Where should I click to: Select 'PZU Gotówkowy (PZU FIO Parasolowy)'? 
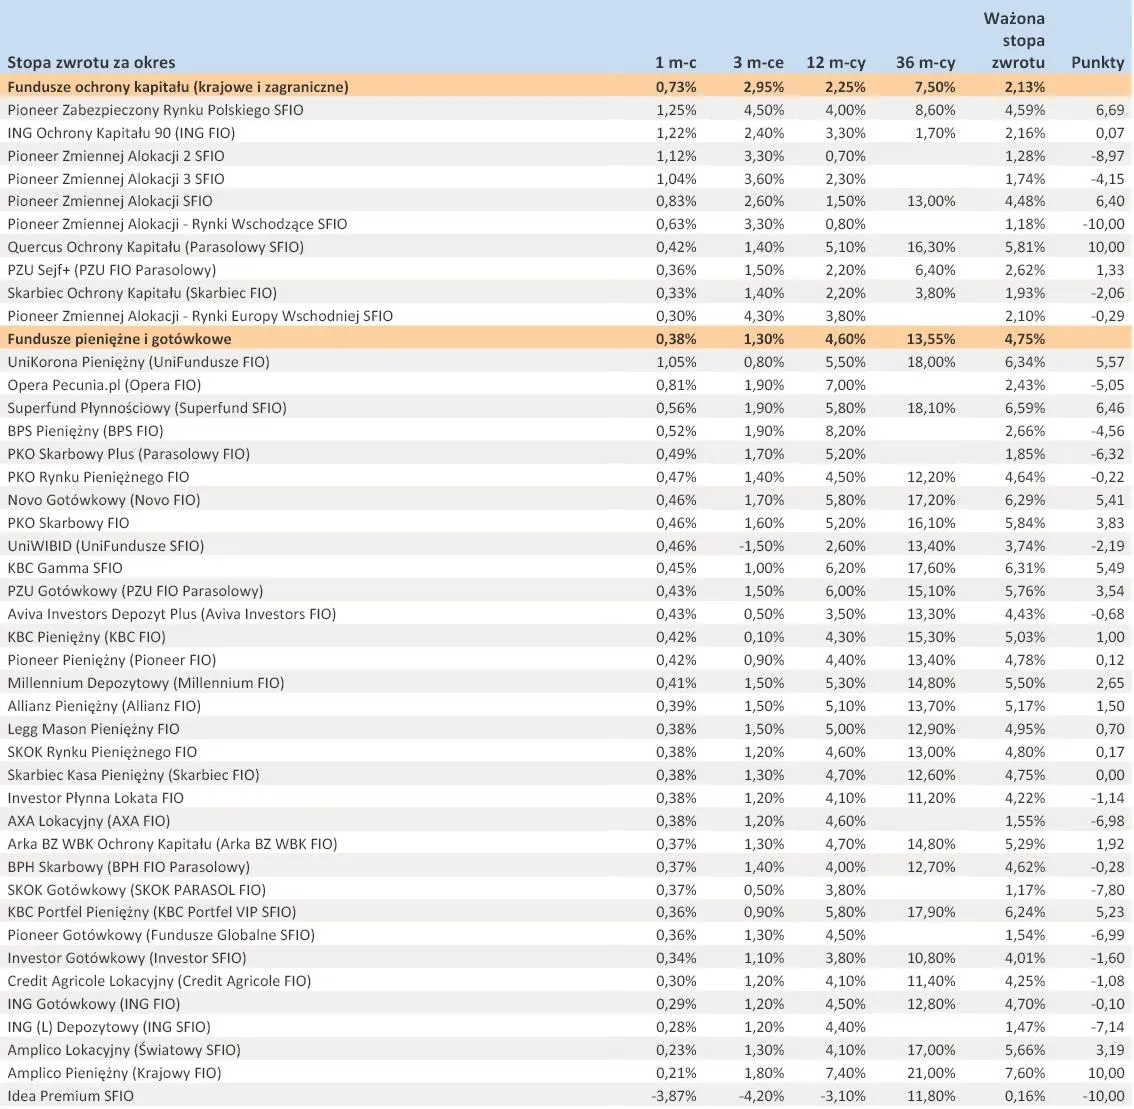(135, 591)
